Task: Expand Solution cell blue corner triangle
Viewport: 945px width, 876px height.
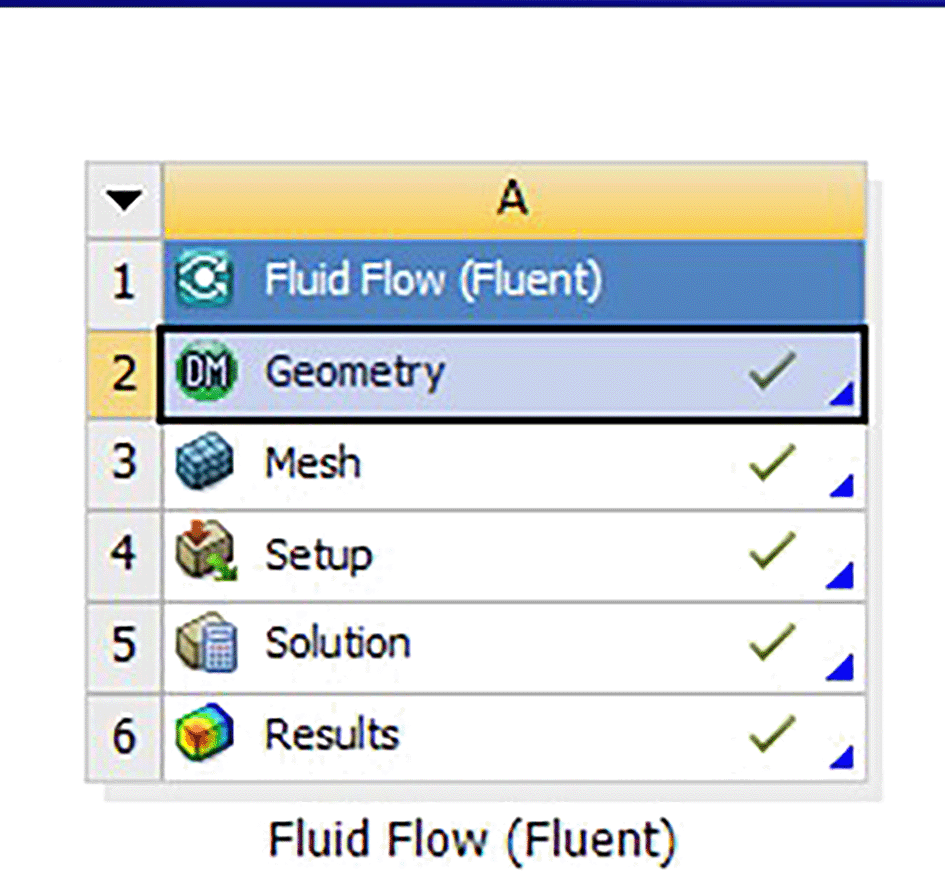Action: tap(840, 667)
